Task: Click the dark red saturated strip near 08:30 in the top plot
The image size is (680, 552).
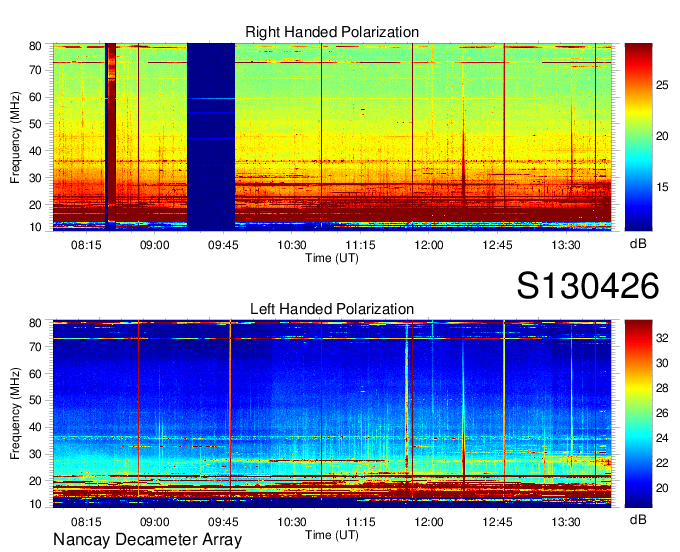Action: (112, 132)
